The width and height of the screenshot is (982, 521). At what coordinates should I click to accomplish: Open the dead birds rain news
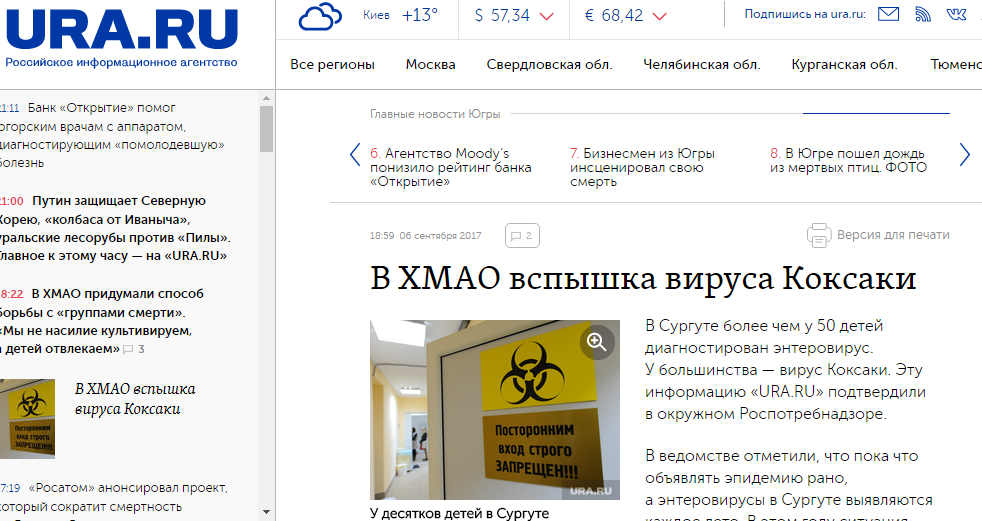click(x=848, y=160)
